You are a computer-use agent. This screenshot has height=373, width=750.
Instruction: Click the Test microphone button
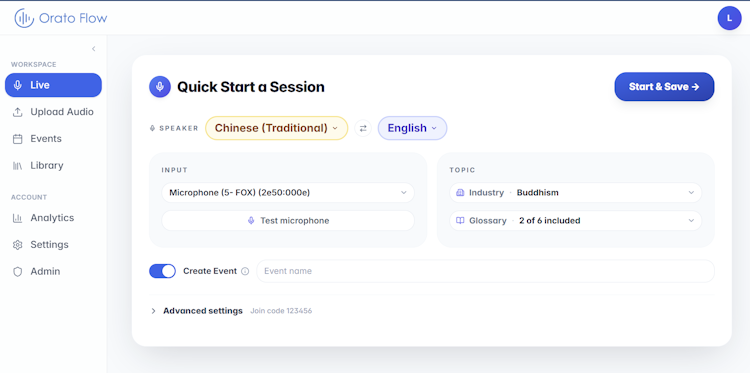(x=288, y=220)
